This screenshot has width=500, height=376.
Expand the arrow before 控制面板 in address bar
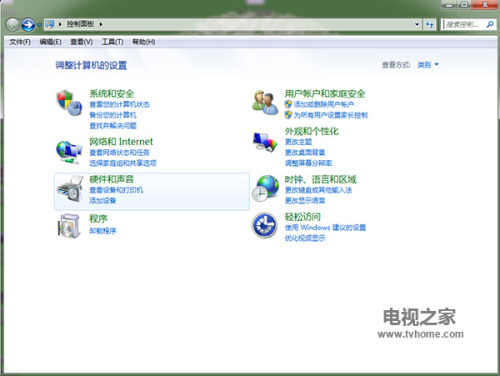click(x=60, y=24)
